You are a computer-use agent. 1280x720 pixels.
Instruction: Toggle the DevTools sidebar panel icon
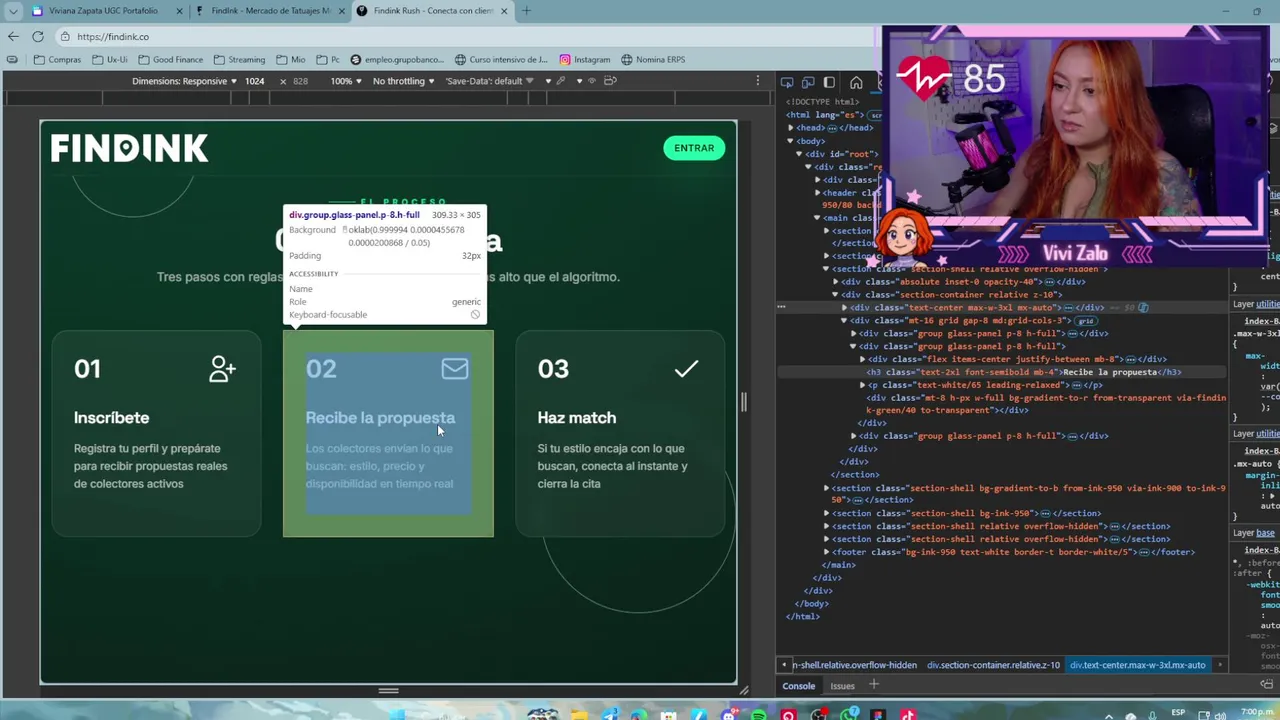pyautogui.click(x=829, y=83)
